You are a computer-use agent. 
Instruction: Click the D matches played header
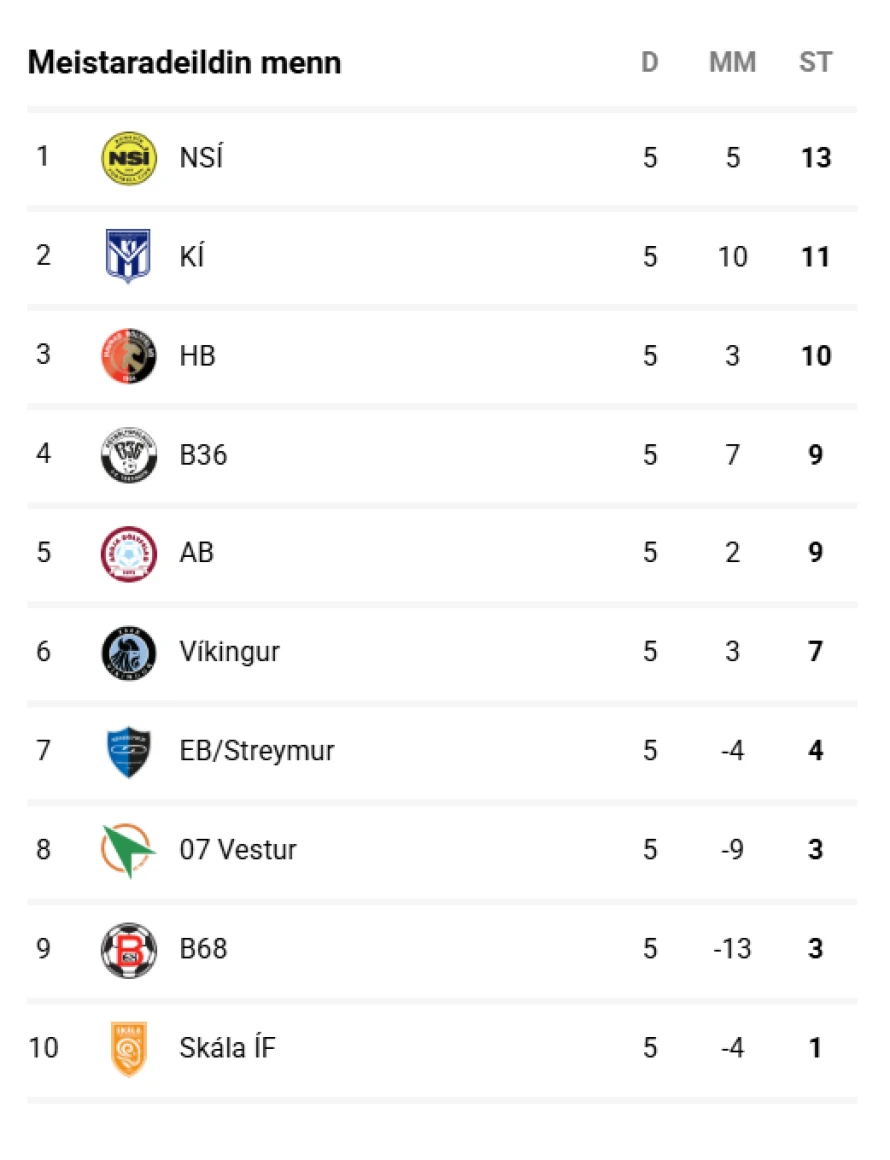pyautogui.click(x=650, y=63)
